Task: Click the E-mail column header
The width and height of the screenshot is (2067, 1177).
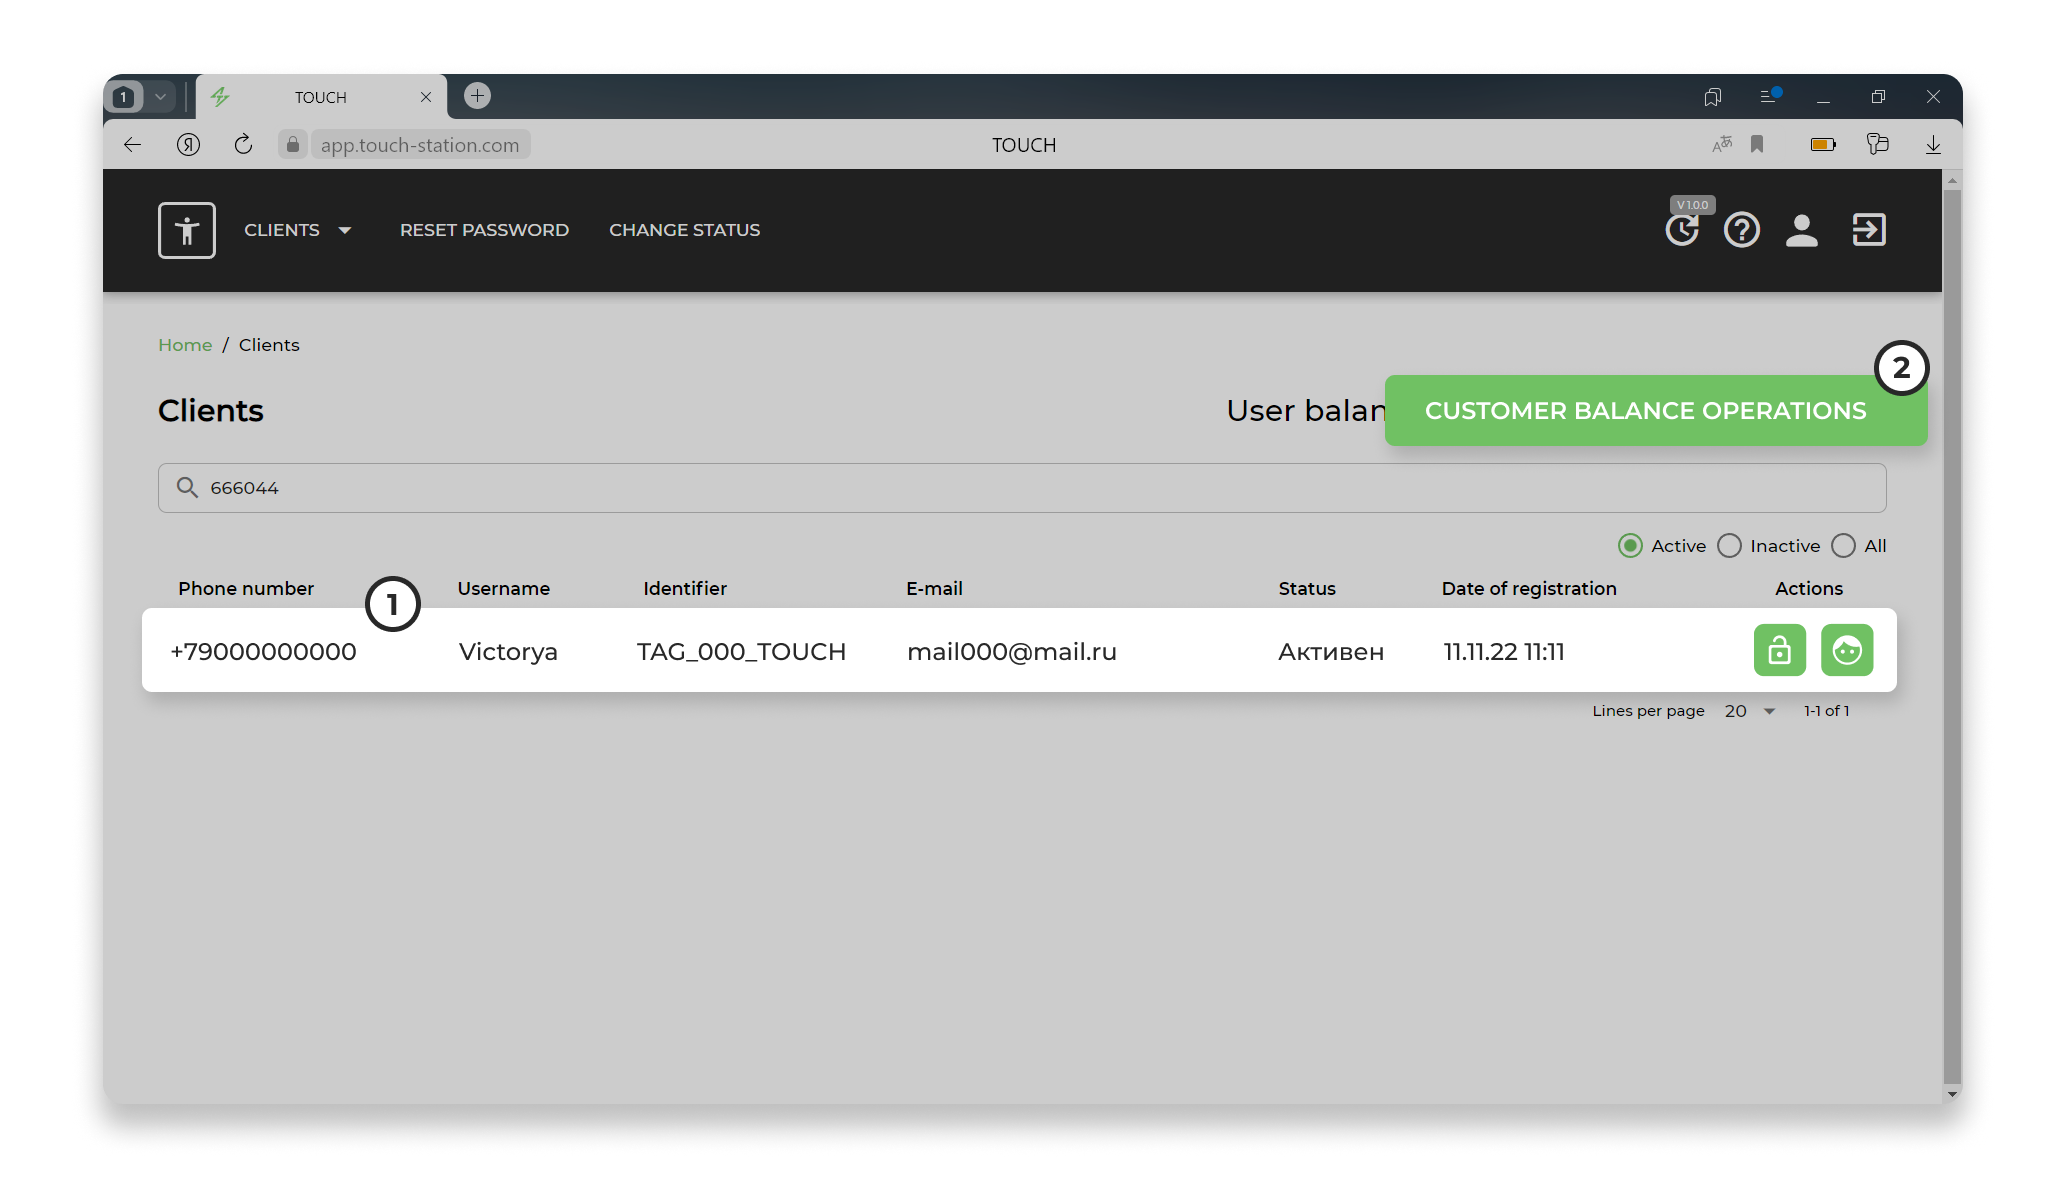Action: 934,589
